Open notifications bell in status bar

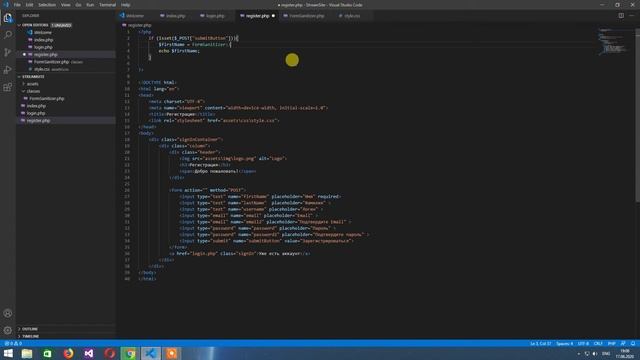(x=633, y=344)
